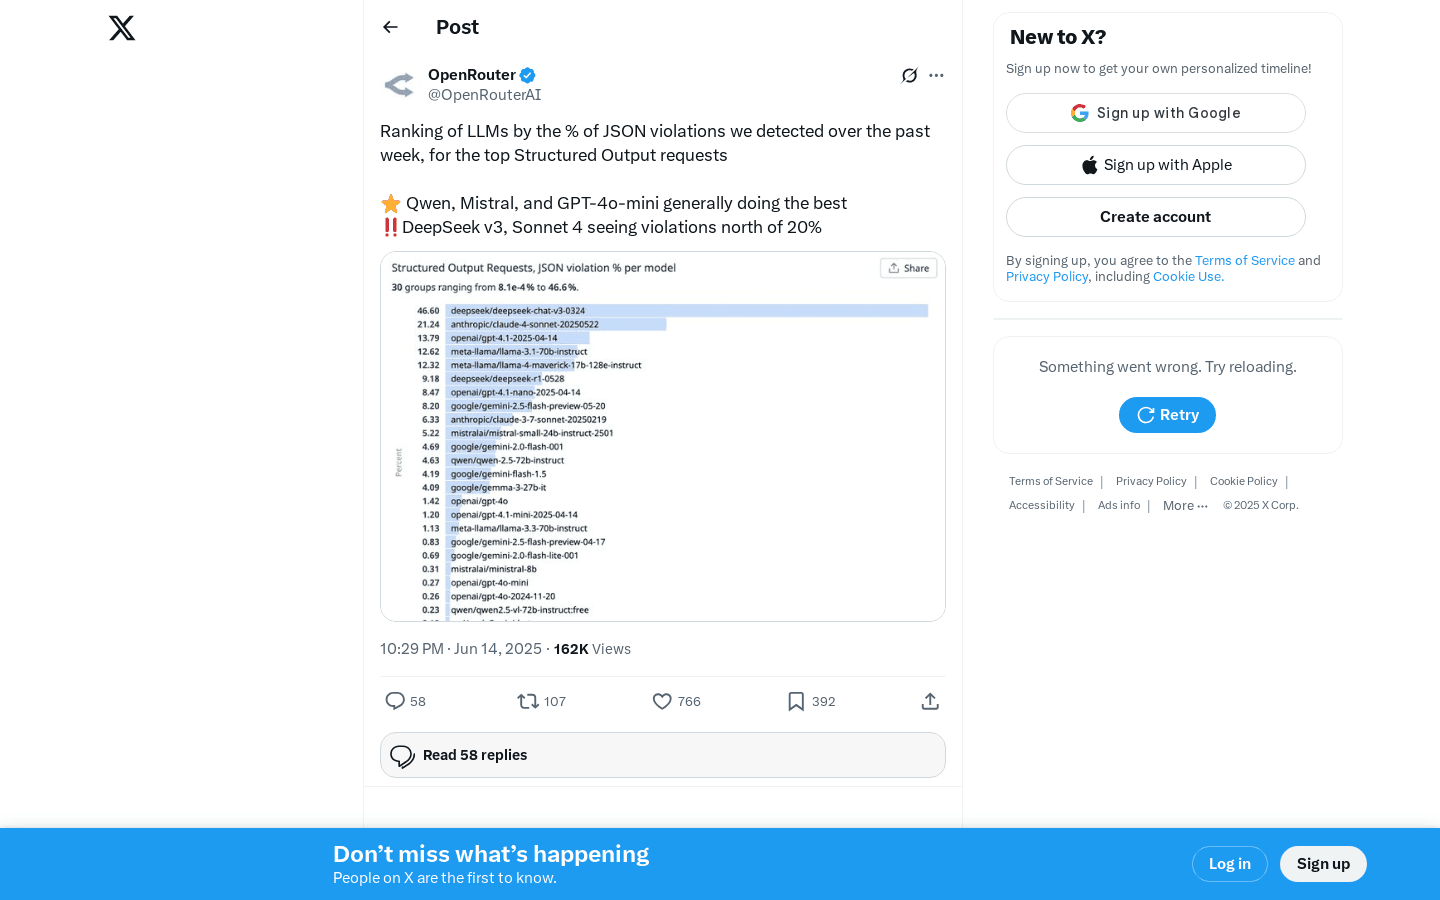
Task: Click the X logo icon
Action: (x=122, y=28)
